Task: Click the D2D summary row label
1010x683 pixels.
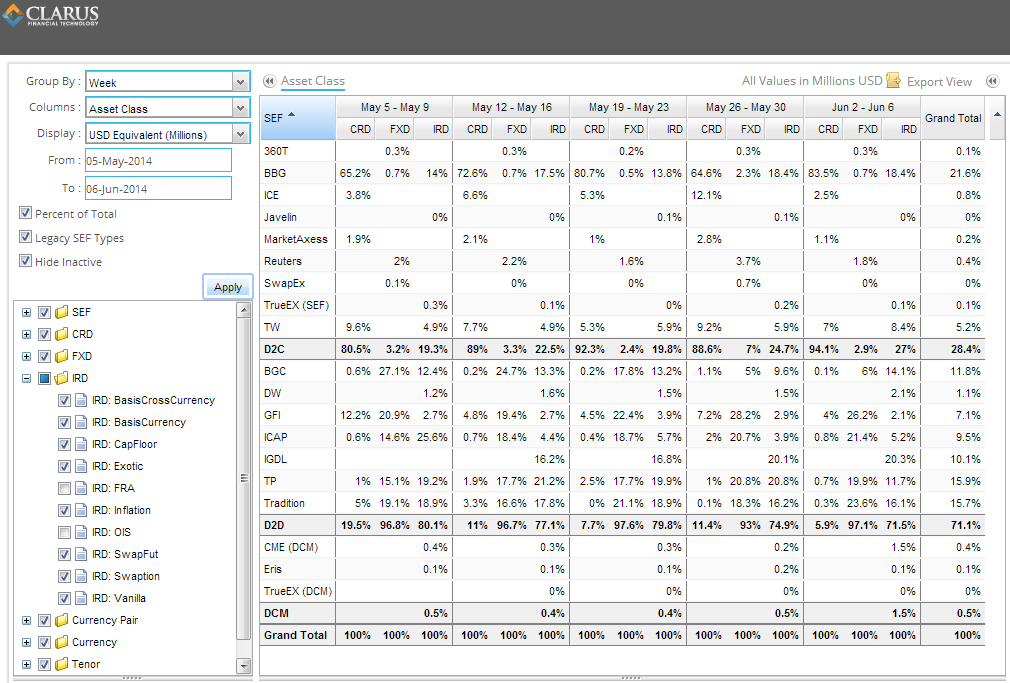Action: [x=274, y=525]
